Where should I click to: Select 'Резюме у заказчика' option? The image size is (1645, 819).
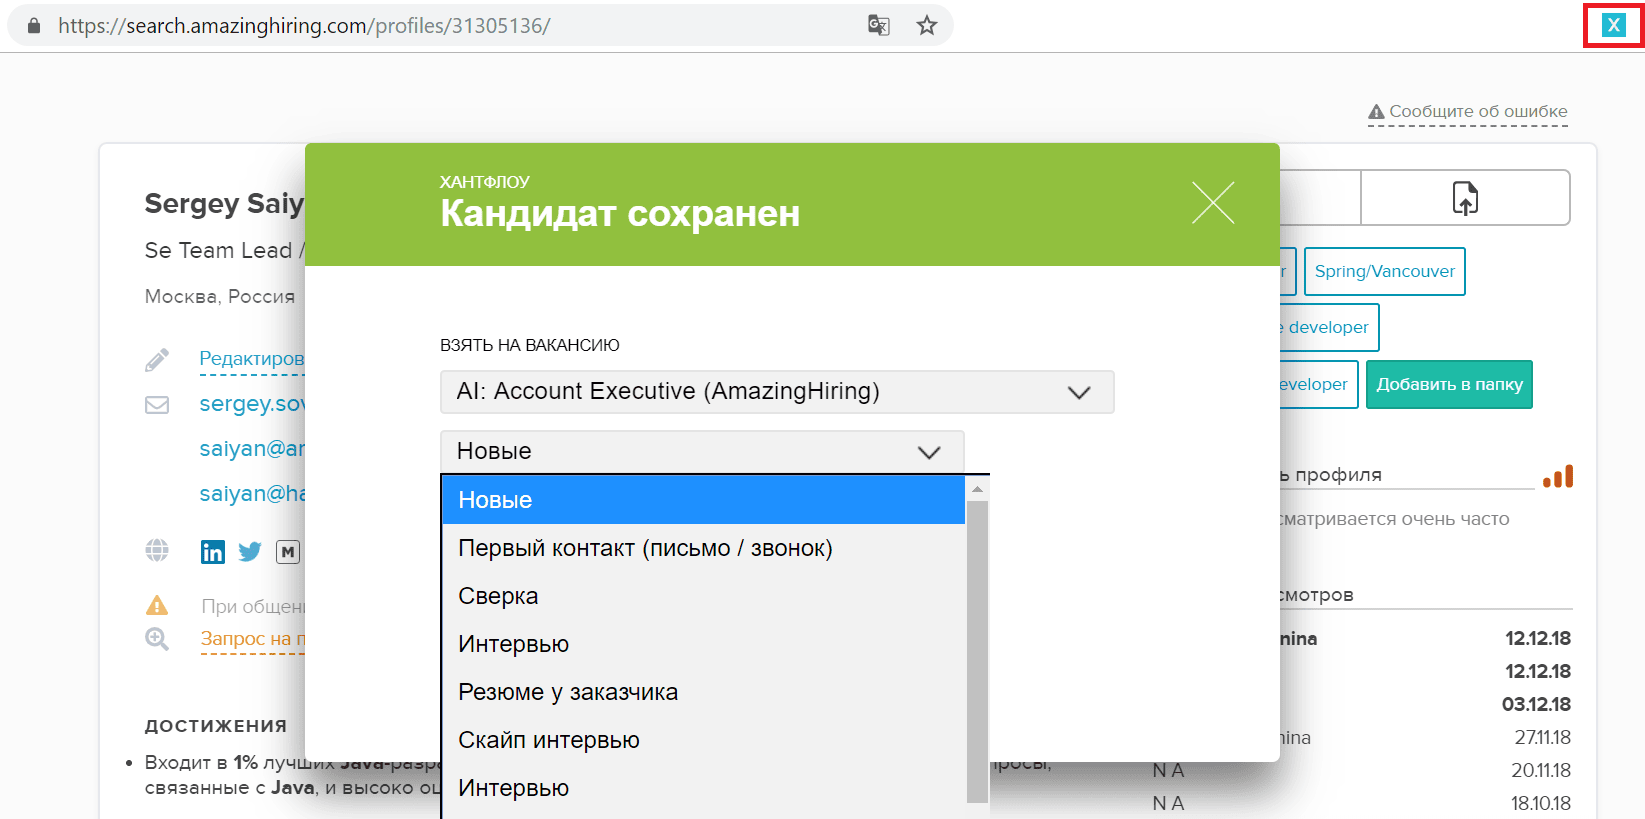(703, 692)
